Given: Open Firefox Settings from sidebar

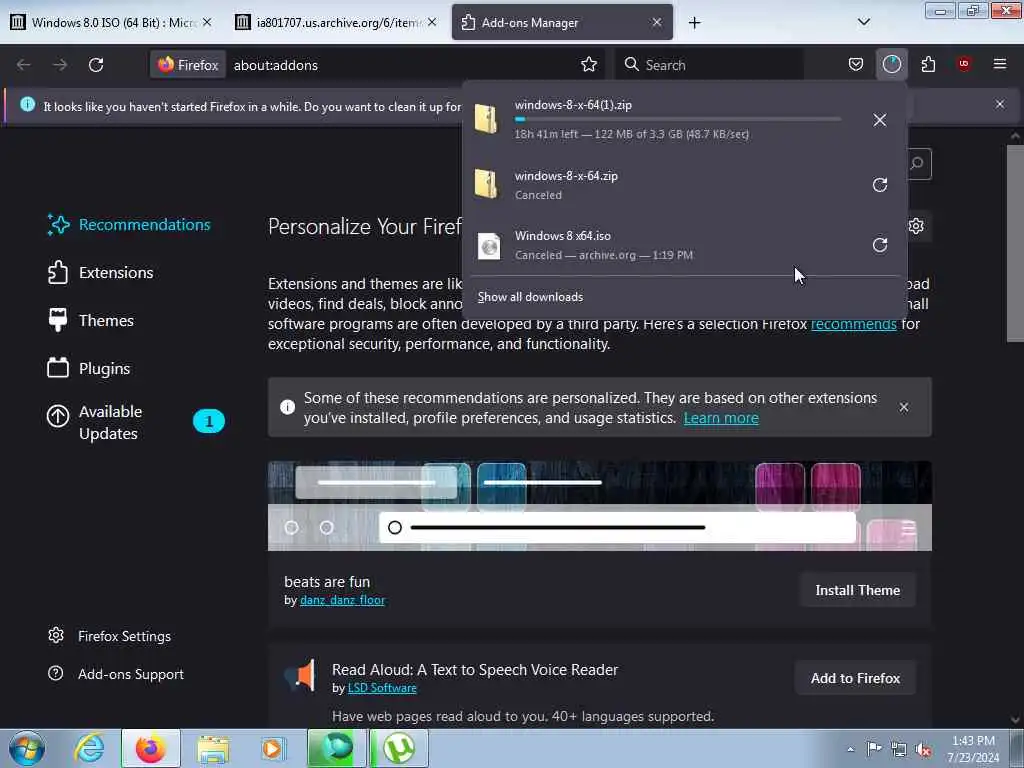Looking at the screenshot, I should pyautogui.click(x=110, y=636).
